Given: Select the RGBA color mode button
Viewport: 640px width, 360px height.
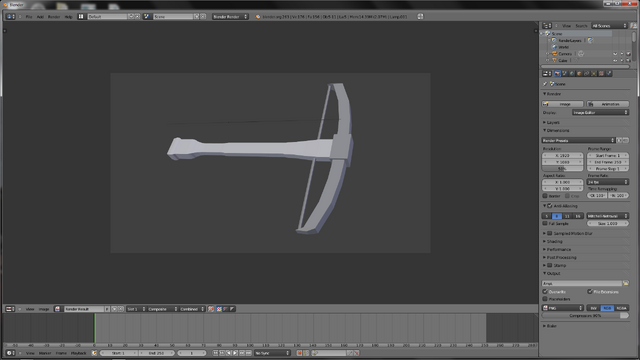Looking at the screenshot, I should [x=622, y=308].
